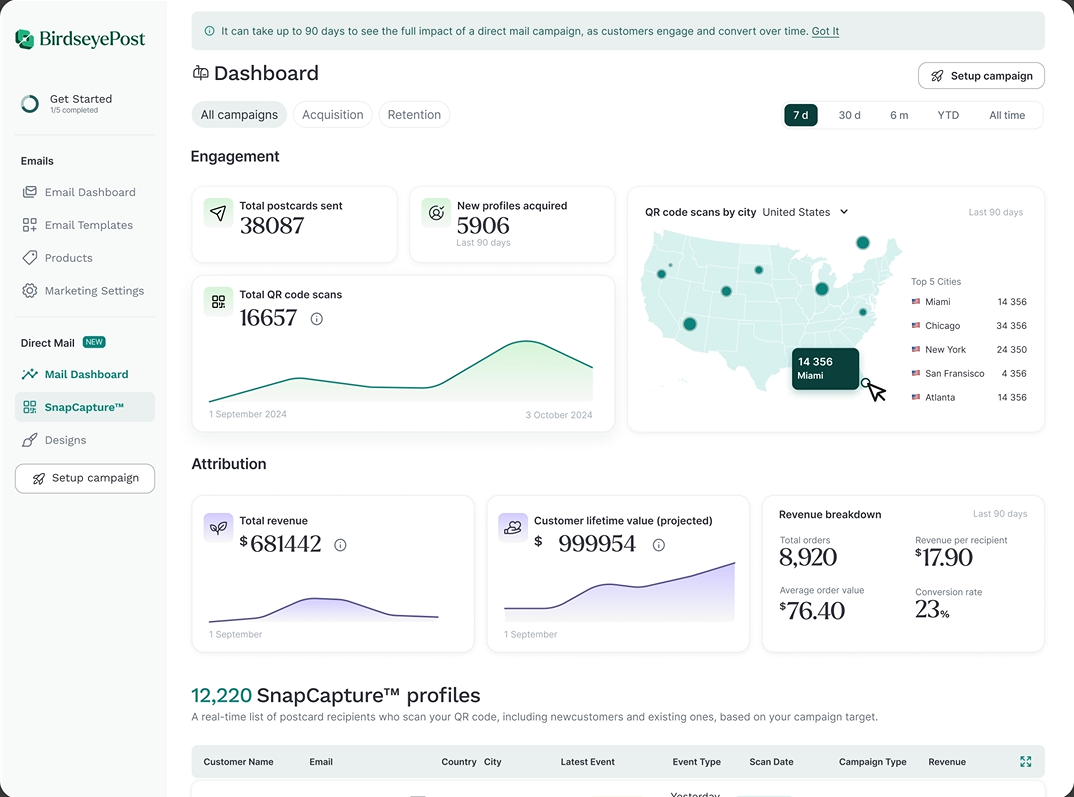Select the 30 d time range
Image resolution: width=1074 pixels, height=797 pixels.
click(849, 115)
